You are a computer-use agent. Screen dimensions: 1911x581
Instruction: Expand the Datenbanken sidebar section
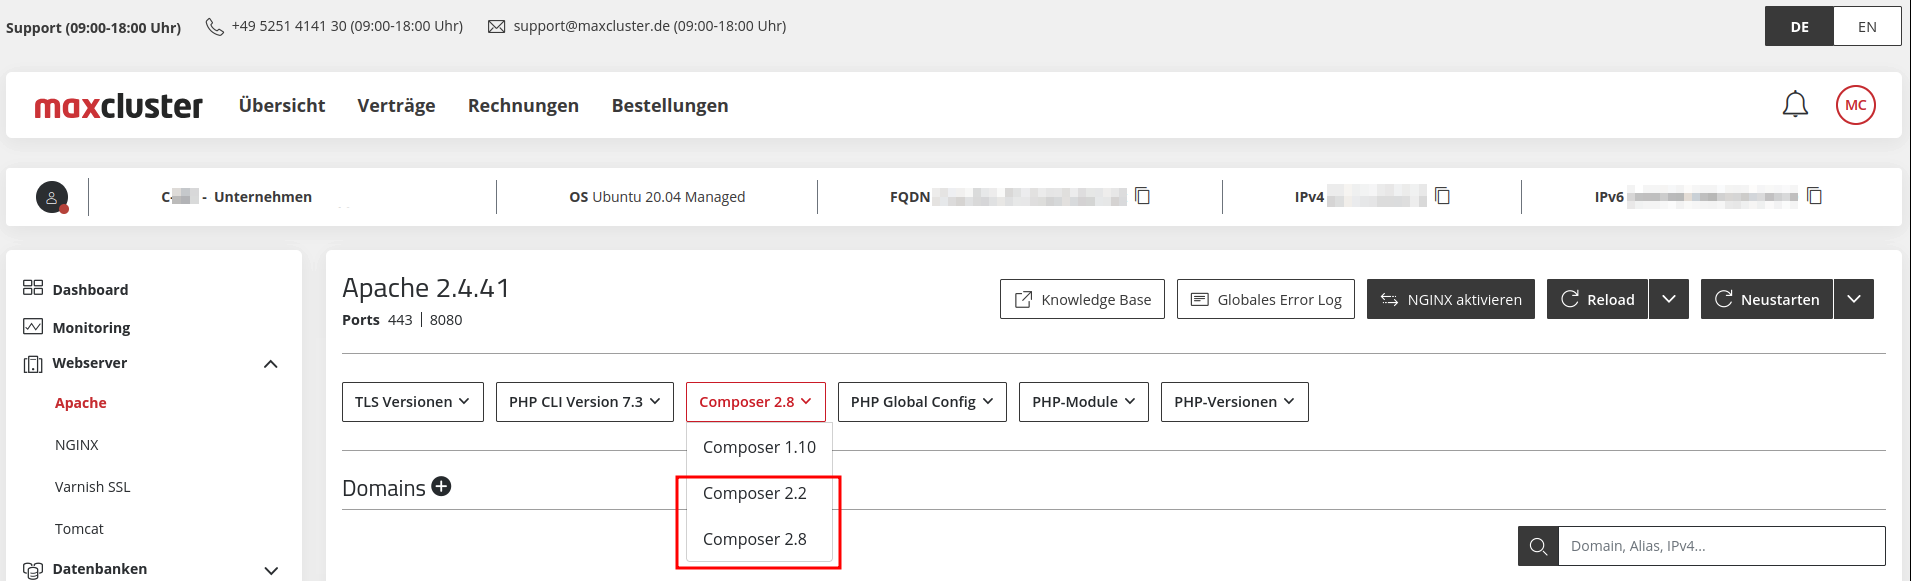[x=270, y=570]
